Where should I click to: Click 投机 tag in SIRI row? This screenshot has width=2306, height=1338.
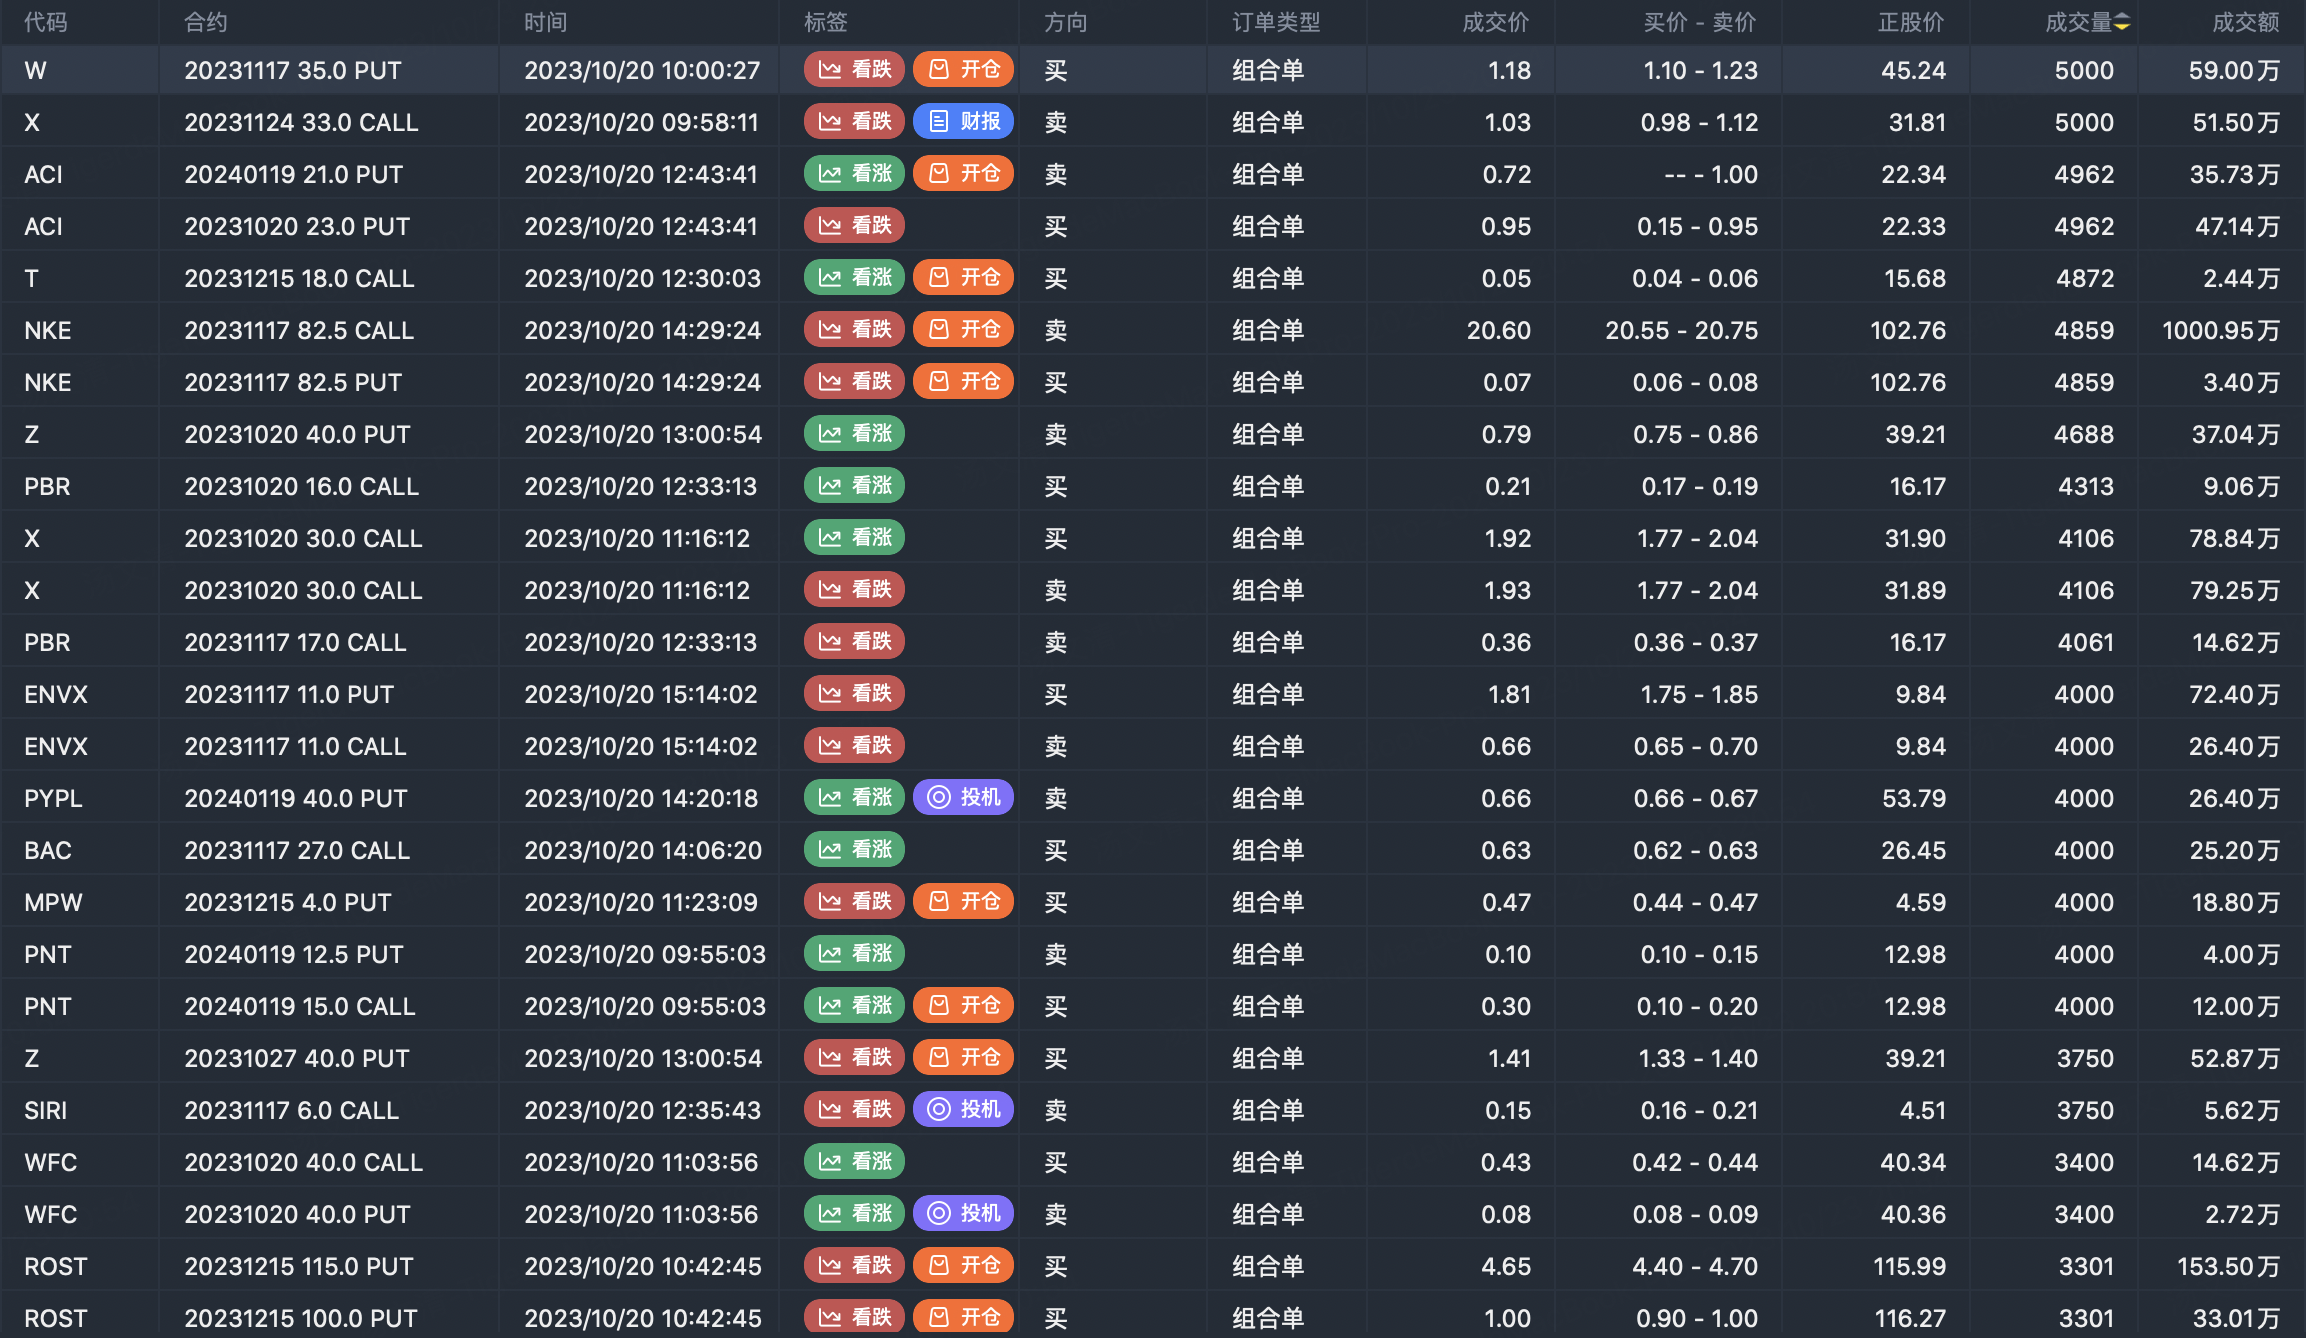coord(963,1110)
